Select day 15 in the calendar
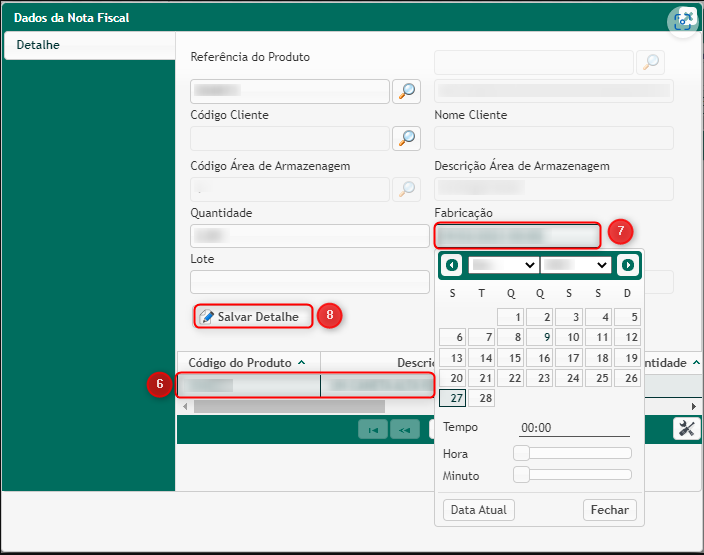 pos(511,358)
